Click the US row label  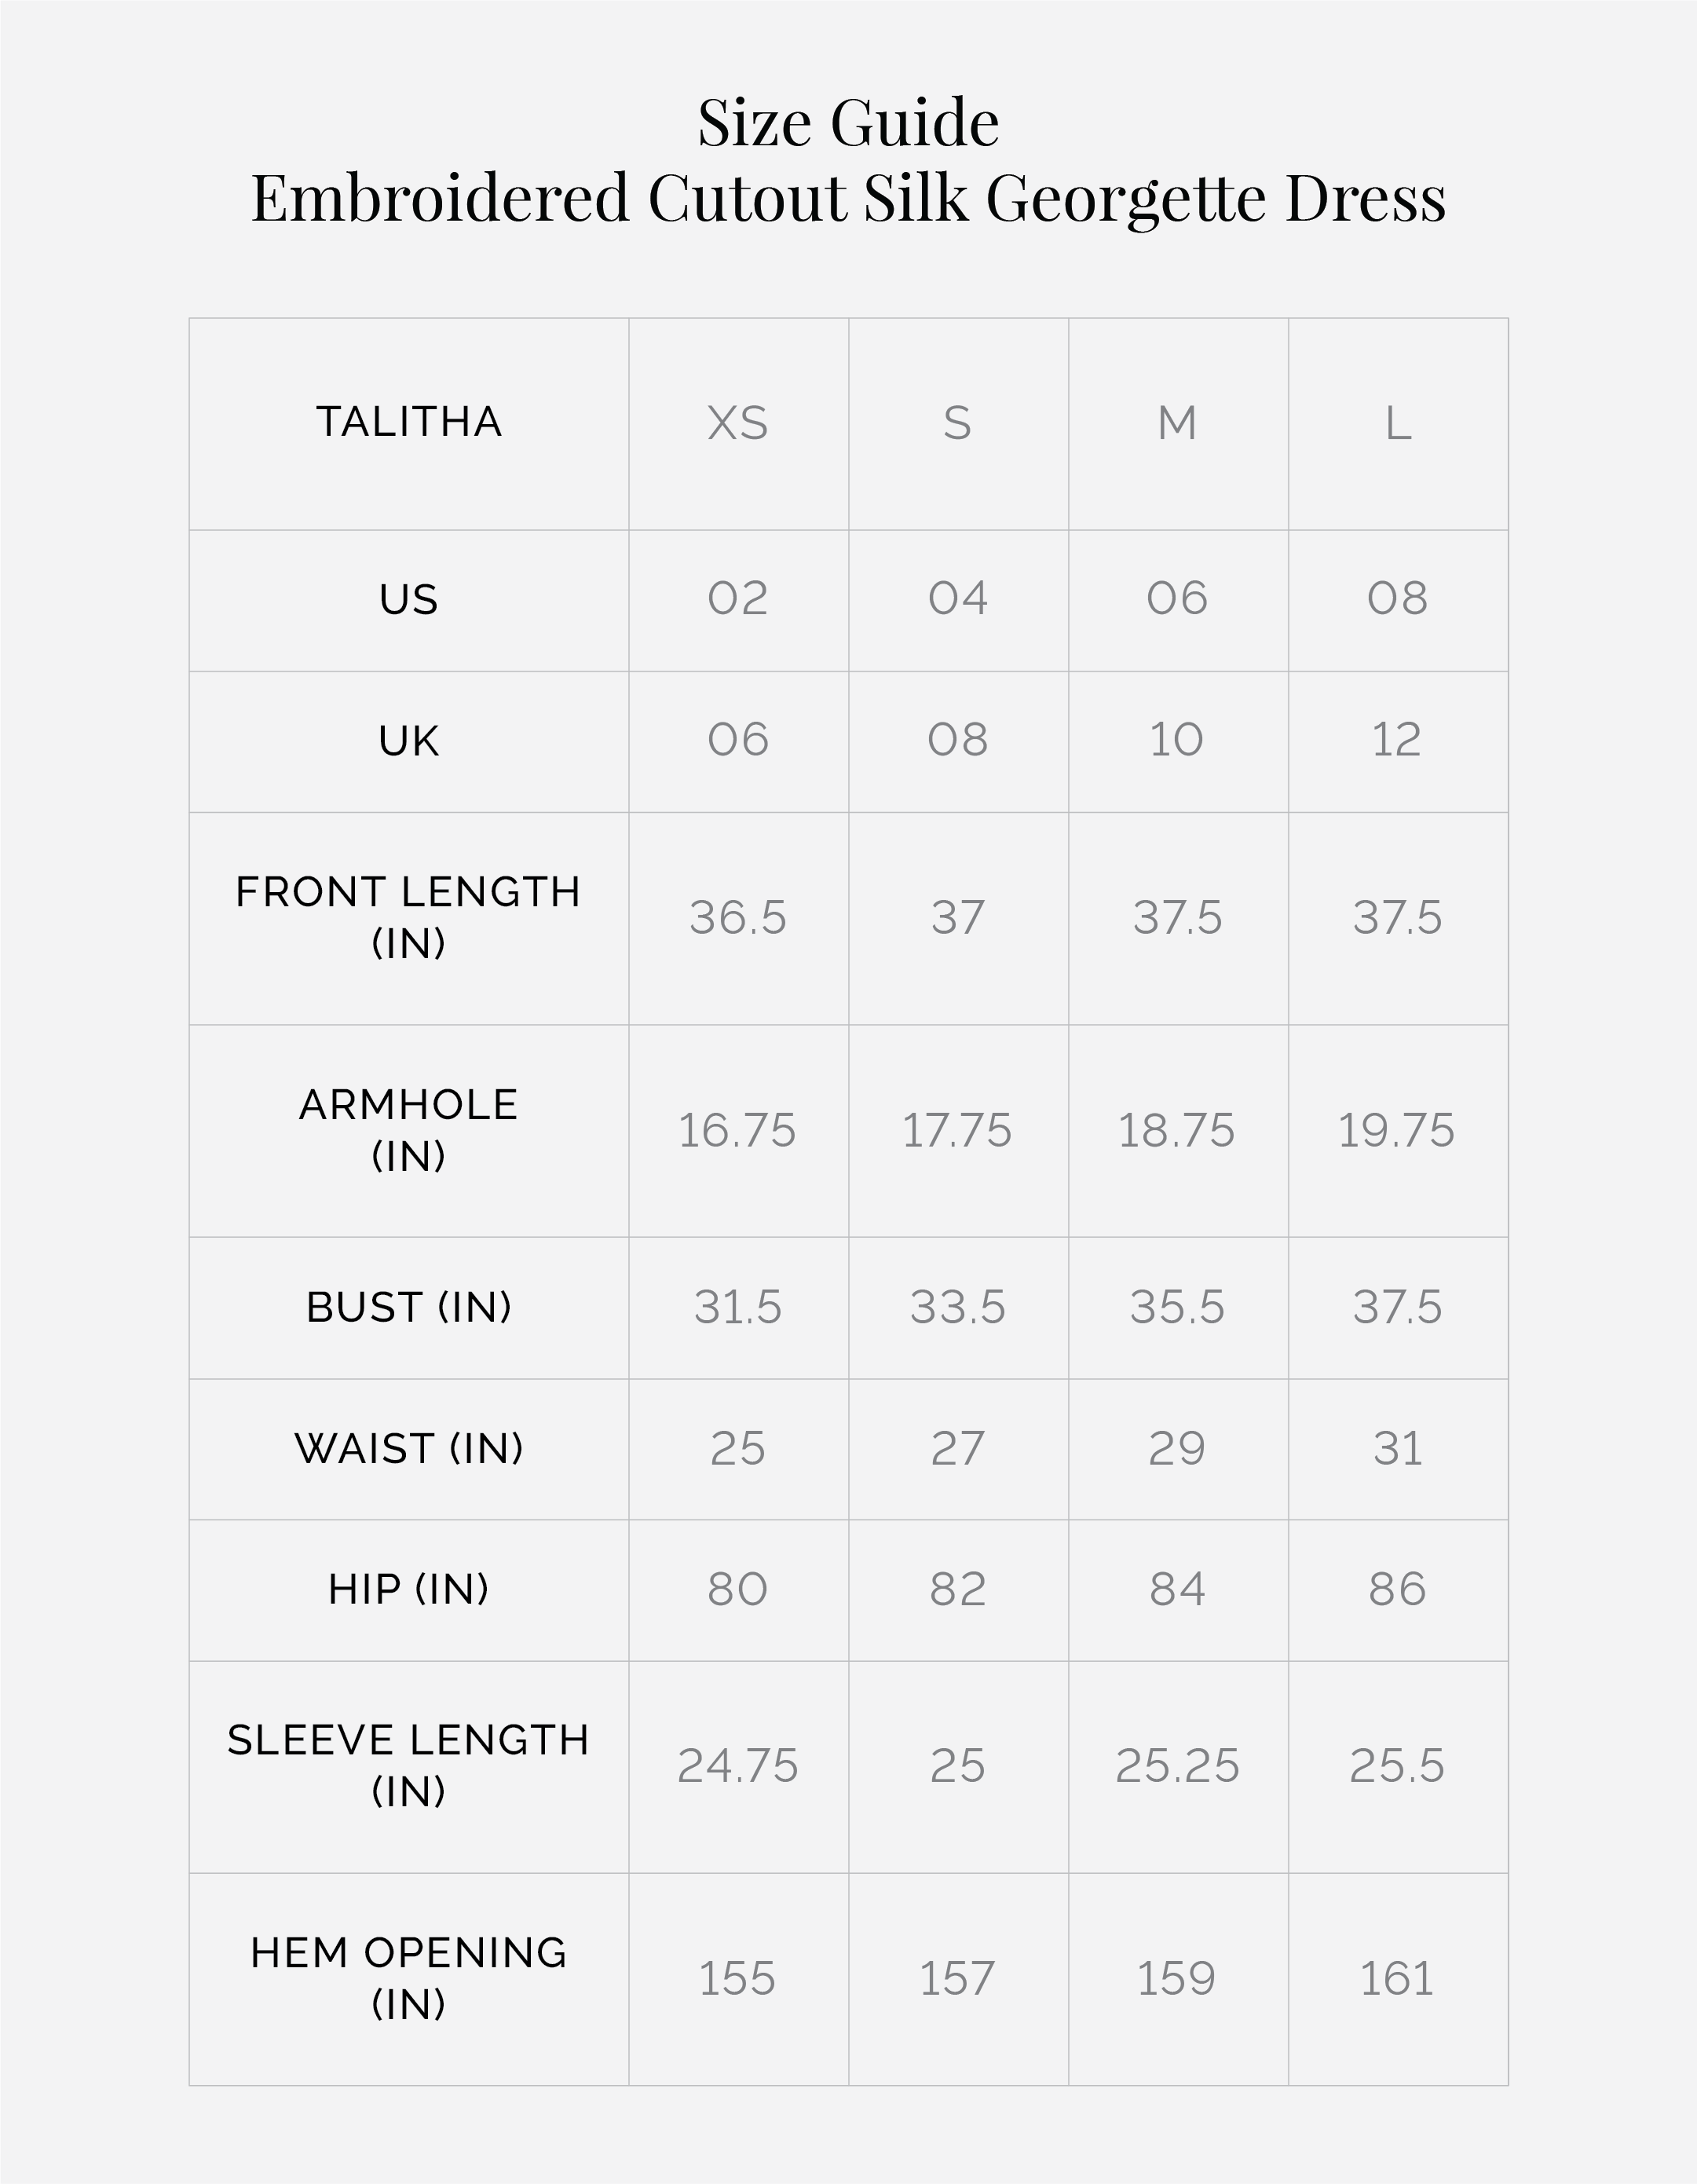coord(409,600)
